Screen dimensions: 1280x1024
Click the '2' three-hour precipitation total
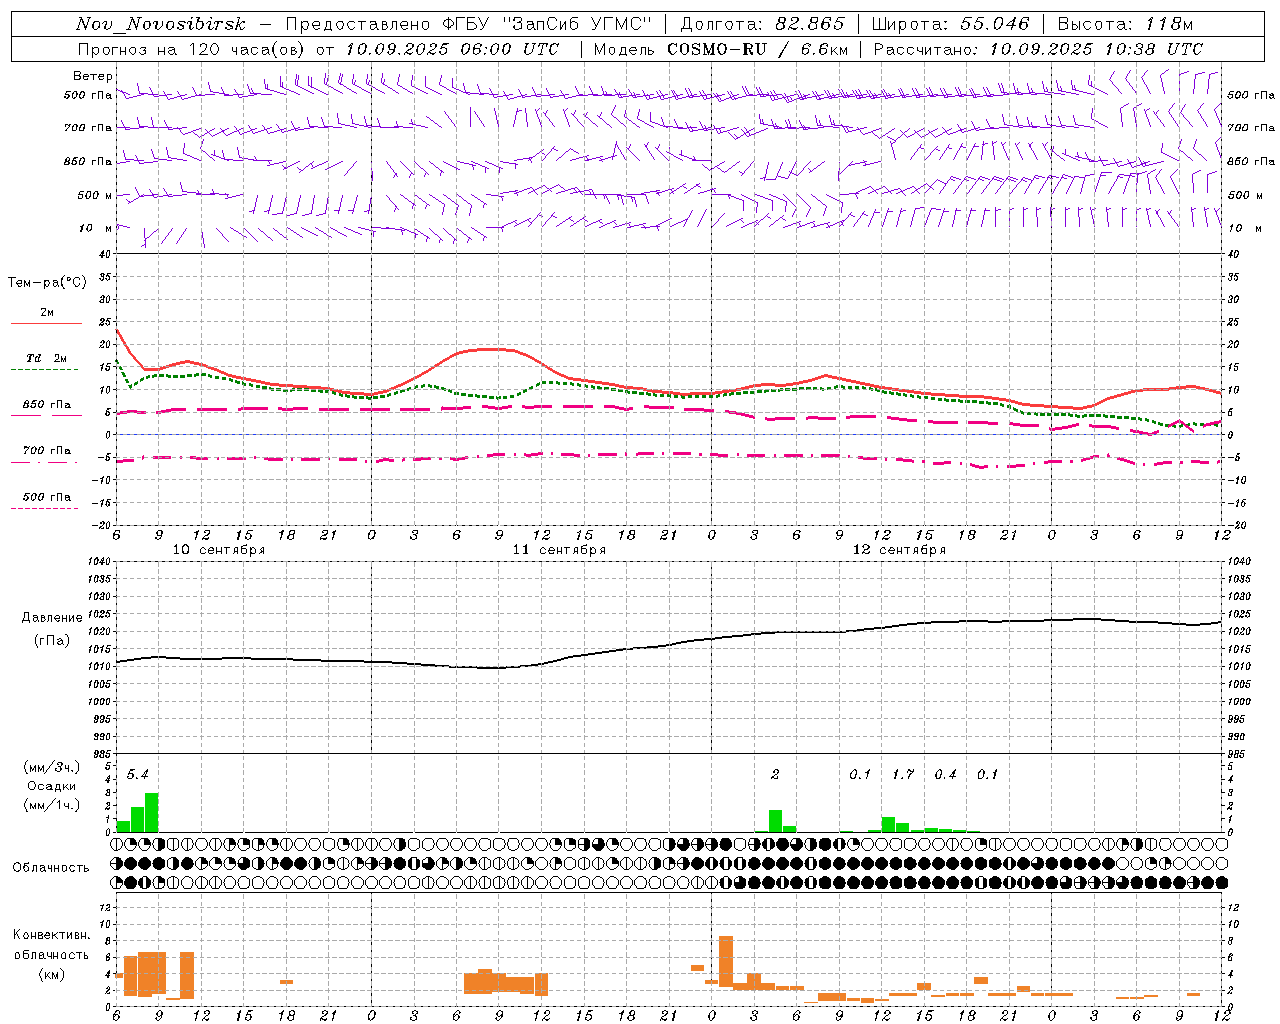[775, 775]
